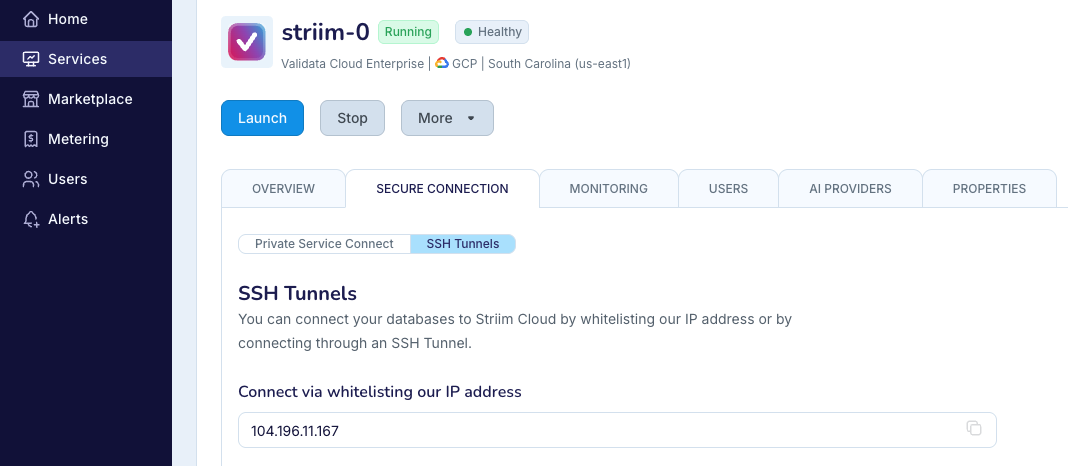Stop the striim-0 service
The width and height of the screenshot is (1068, 466).
pyautogui.click(x=352, y=118)
